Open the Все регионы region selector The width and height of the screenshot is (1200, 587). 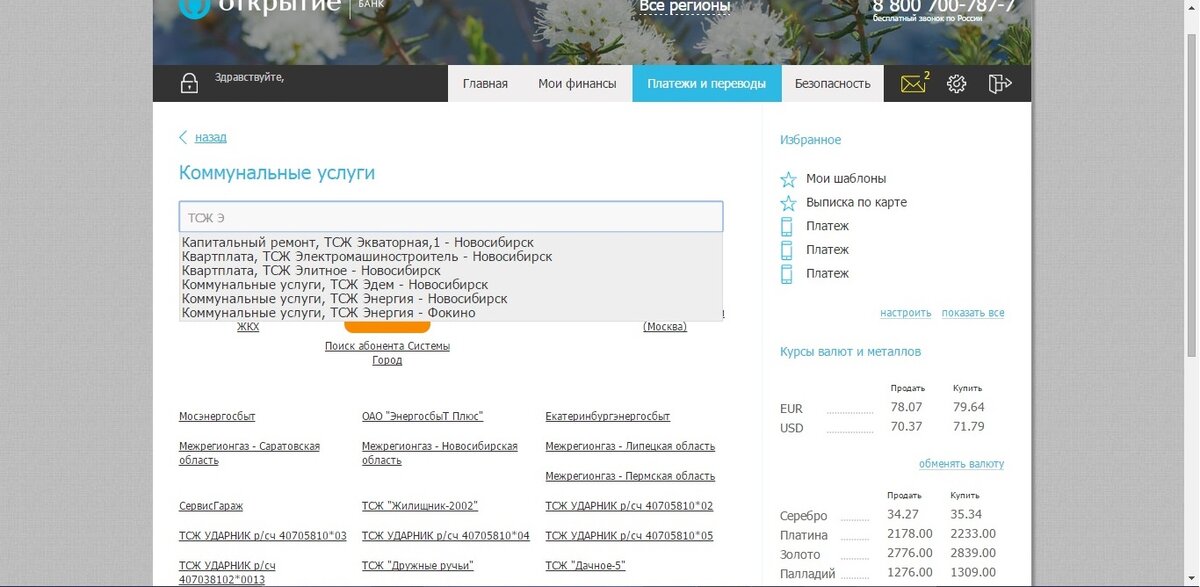click(x=685, y=7)
